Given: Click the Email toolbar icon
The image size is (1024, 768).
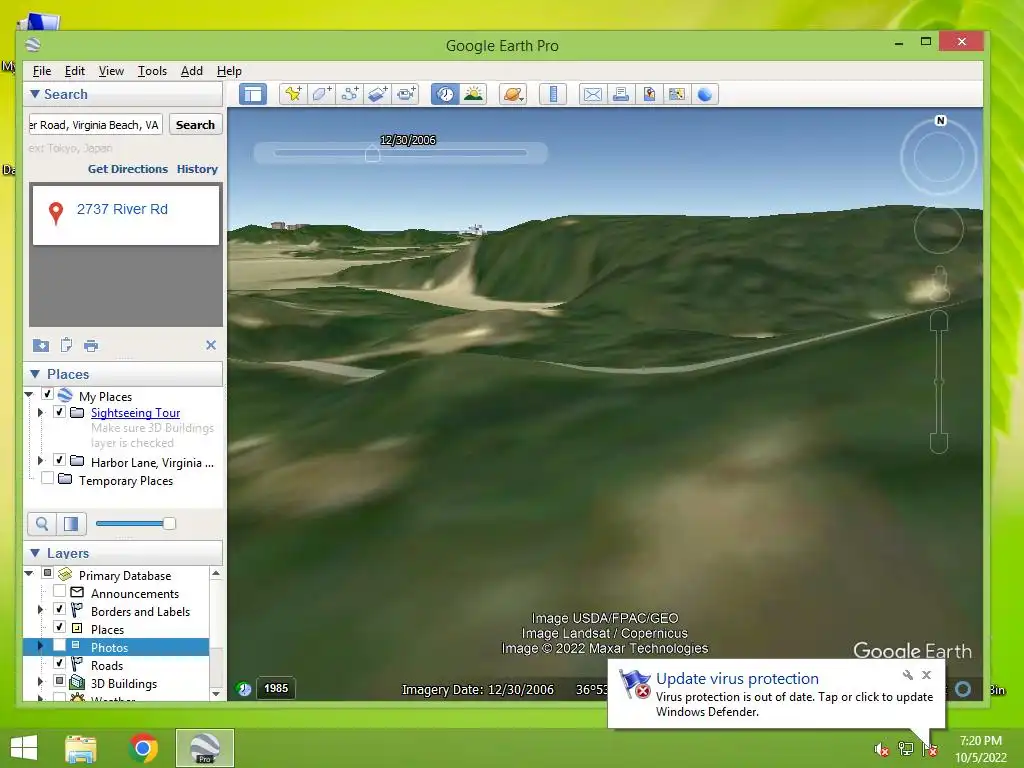Looking at the screenshot, I should click(592, 94).
